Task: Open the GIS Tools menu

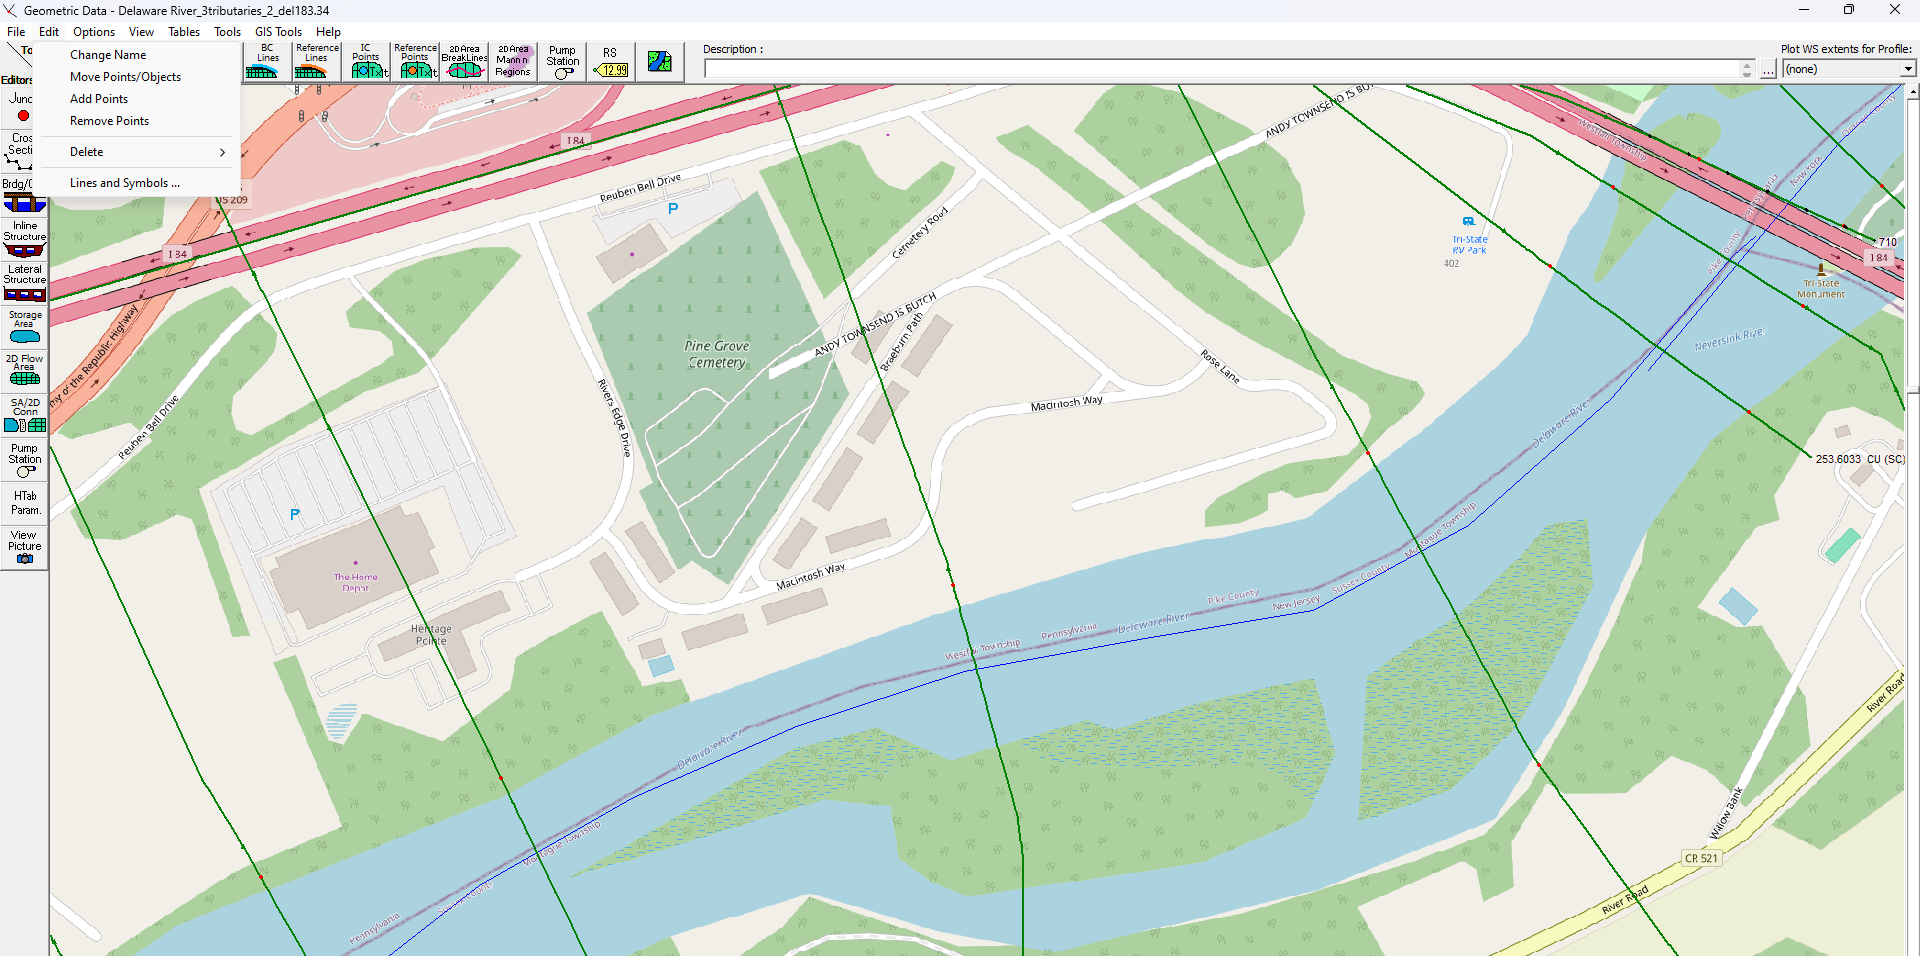Action: (278, 32)
